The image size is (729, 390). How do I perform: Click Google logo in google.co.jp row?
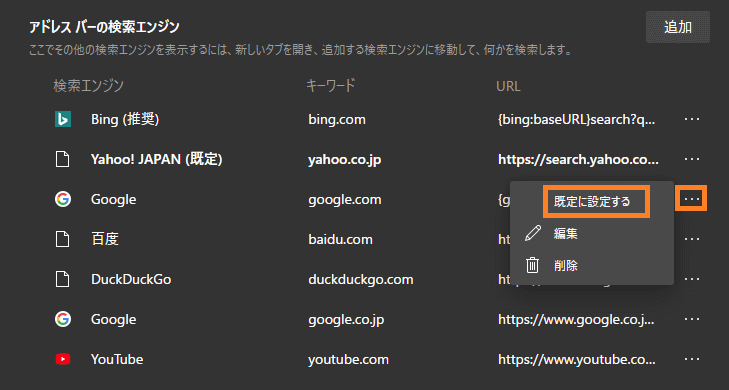coord(63,319)
